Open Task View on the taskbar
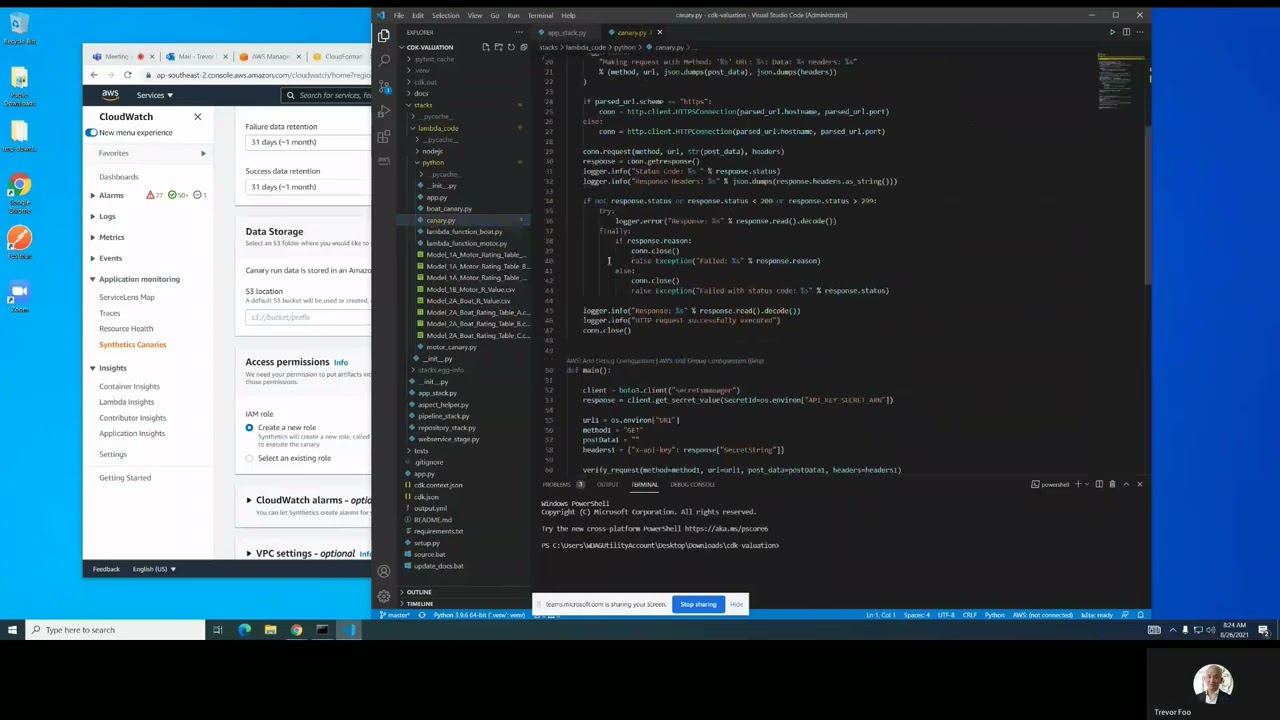This screenshot has height=720, width=1280. click(217, 630)
